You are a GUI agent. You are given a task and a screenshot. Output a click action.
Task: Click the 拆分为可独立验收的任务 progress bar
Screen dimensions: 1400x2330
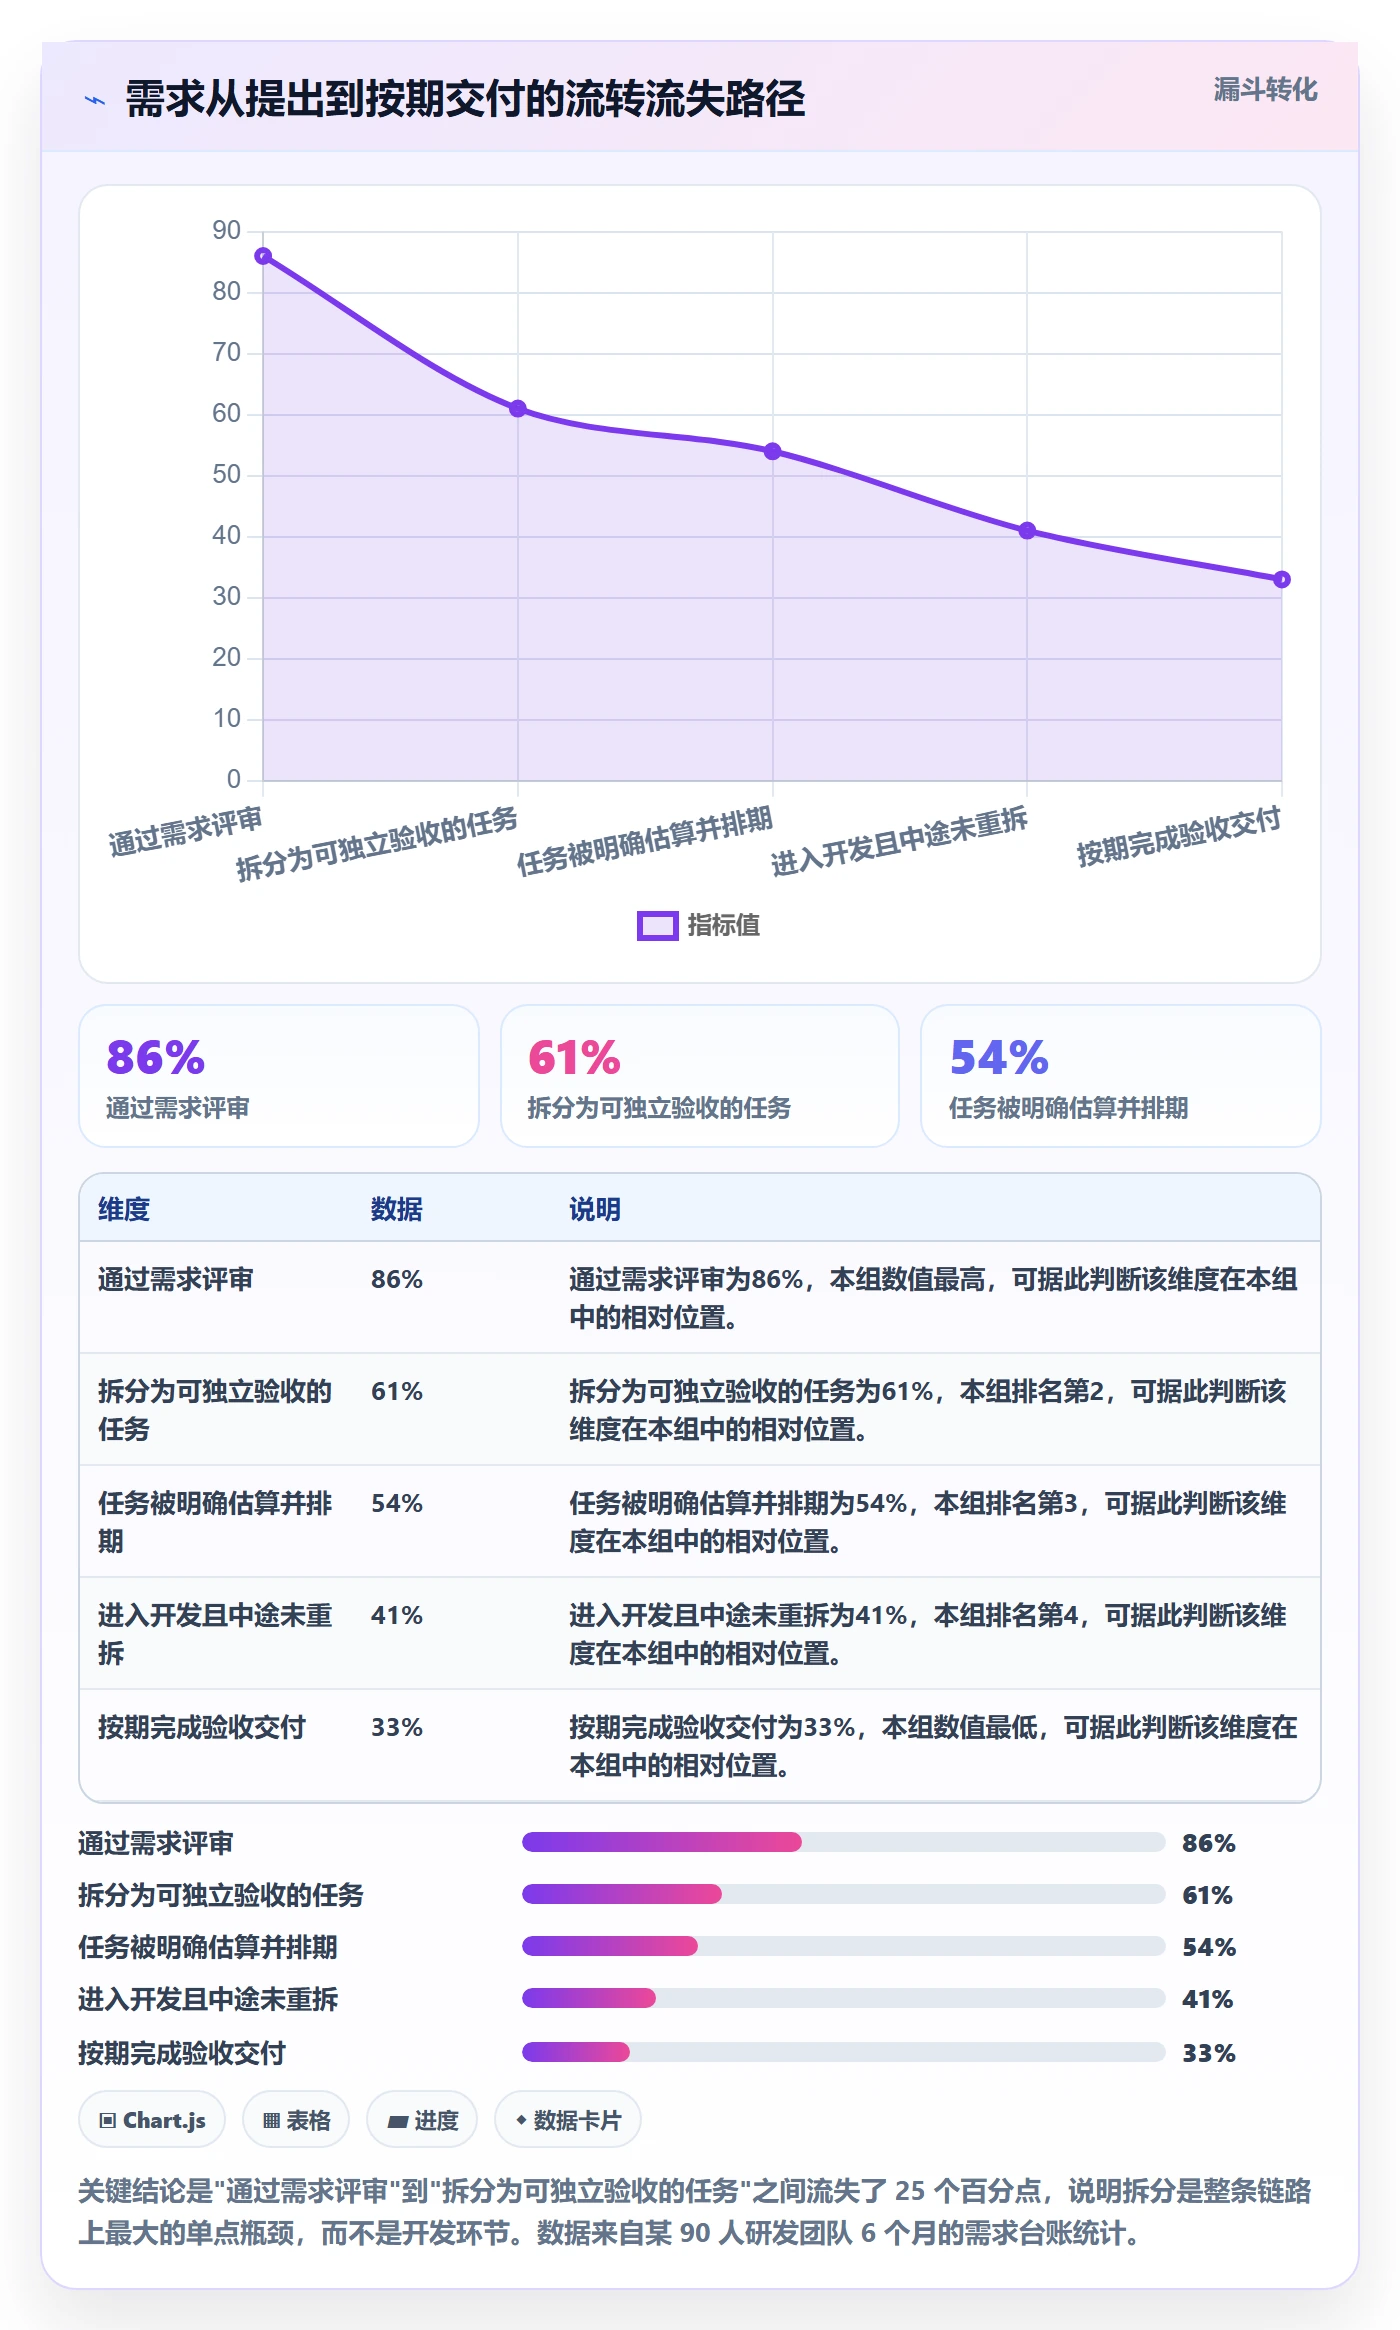pyautogui.click(x=844, y=1894)
